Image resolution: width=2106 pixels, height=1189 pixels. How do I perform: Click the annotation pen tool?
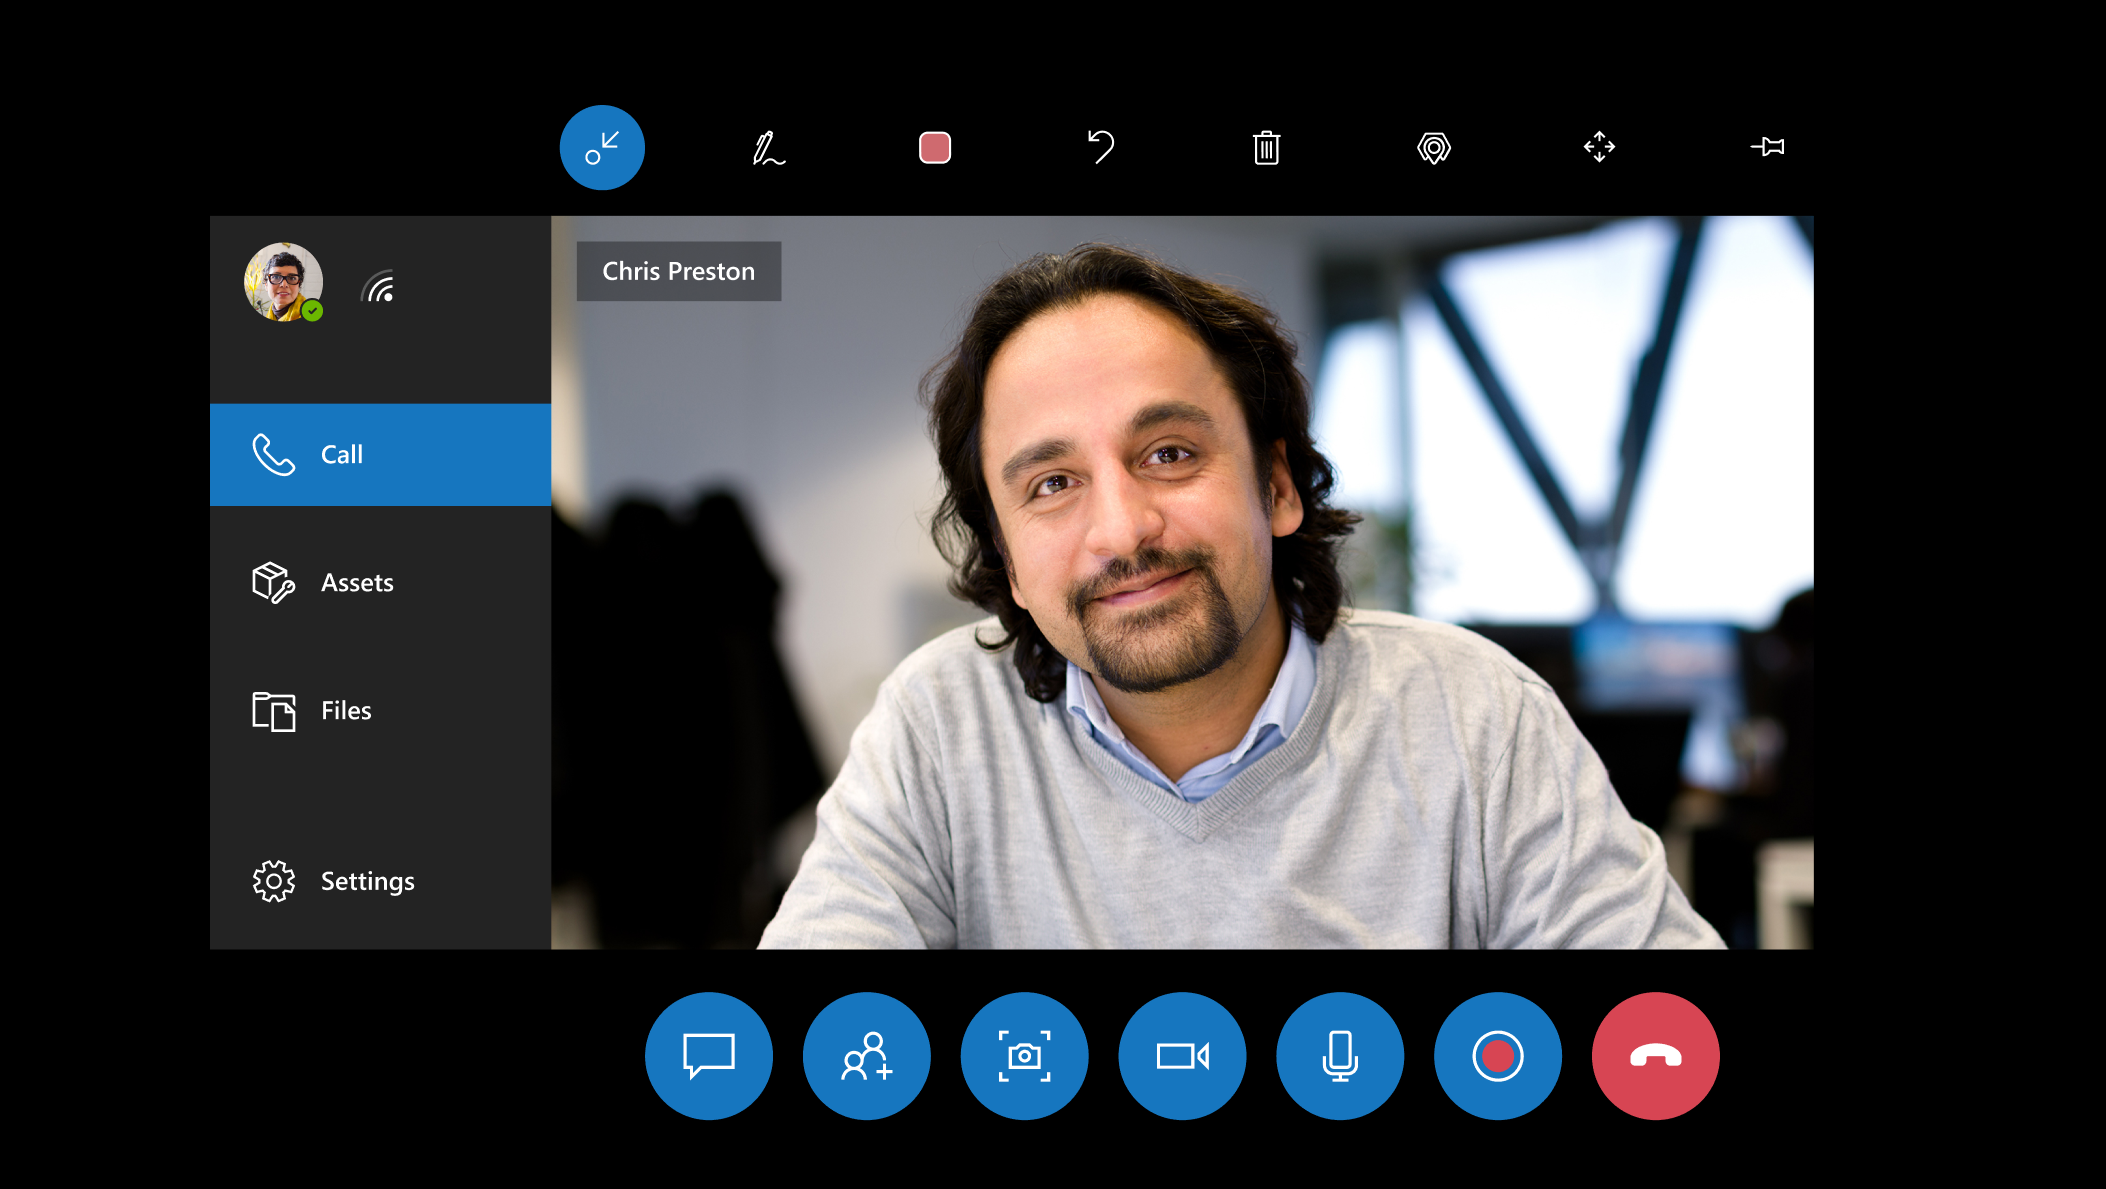pyautogui.click(x=768, y=146)
